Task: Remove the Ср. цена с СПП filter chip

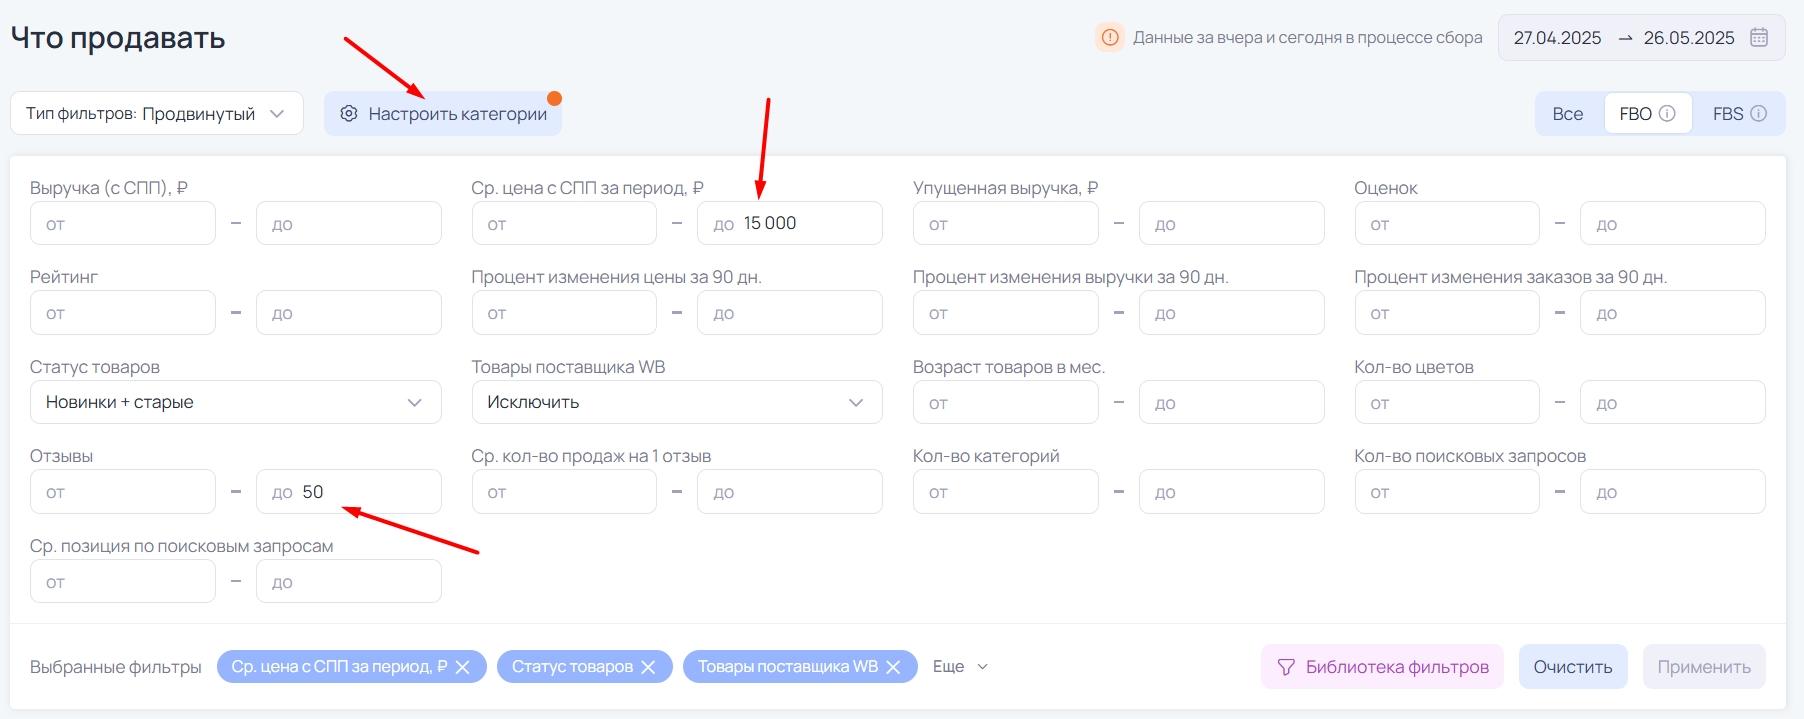Action: 463,667
